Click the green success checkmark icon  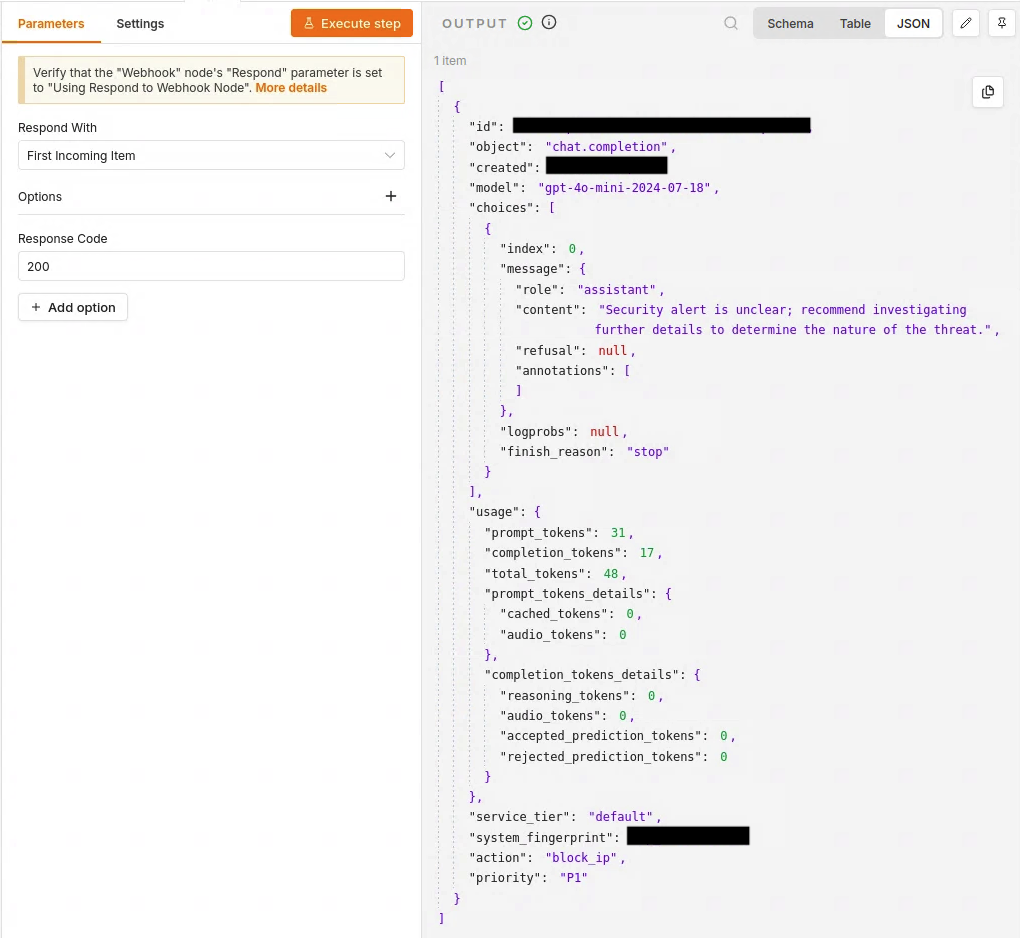[x=525, y=23]
